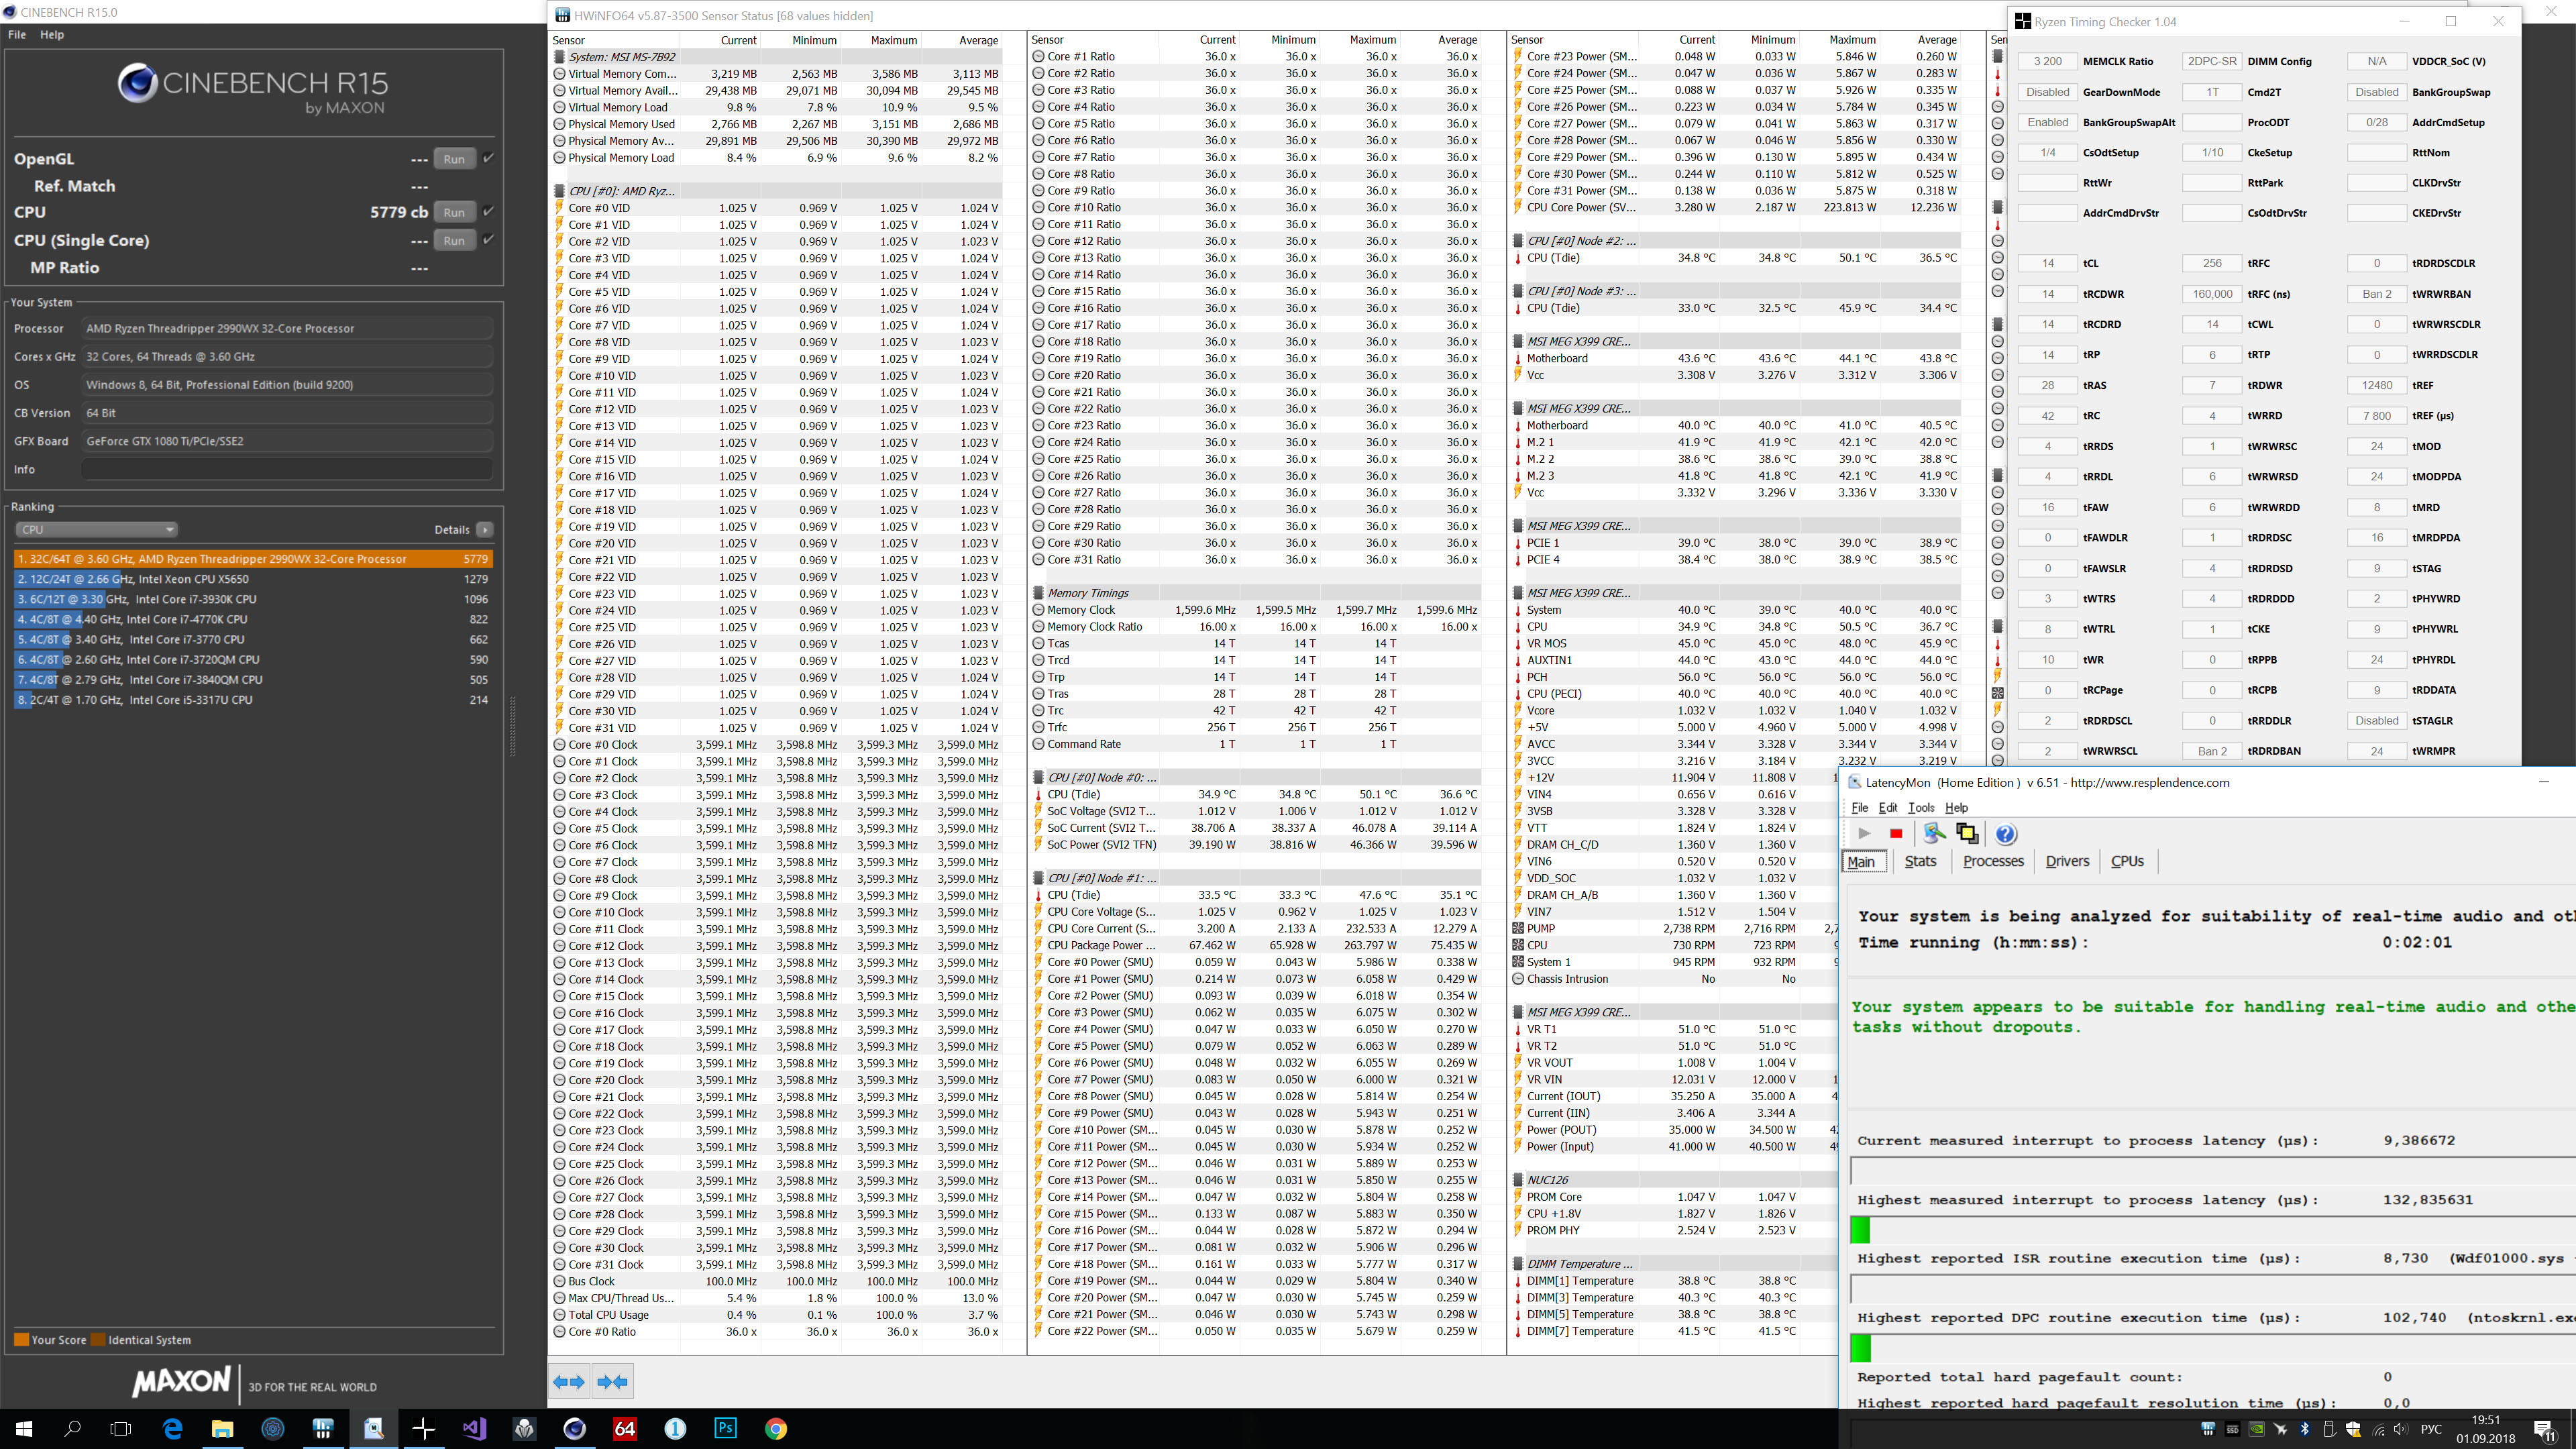Open the LatencyMon Tools menu

[1920, 807]
